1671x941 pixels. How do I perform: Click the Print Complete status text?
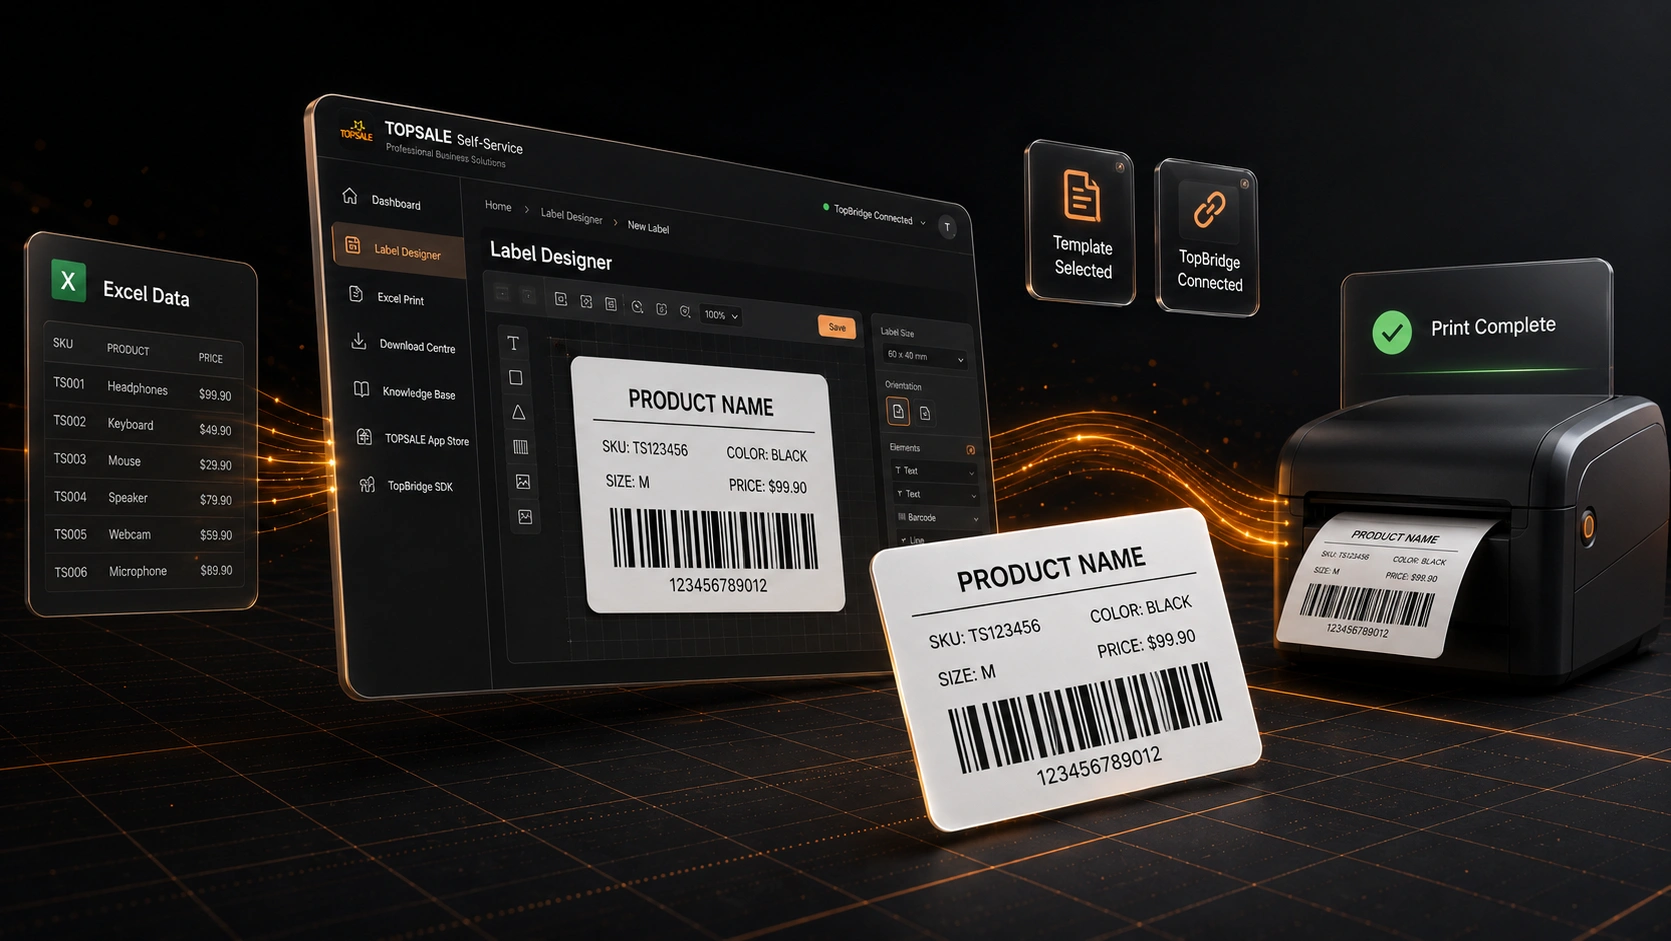pyautogui.click(x=1493, y=326)
